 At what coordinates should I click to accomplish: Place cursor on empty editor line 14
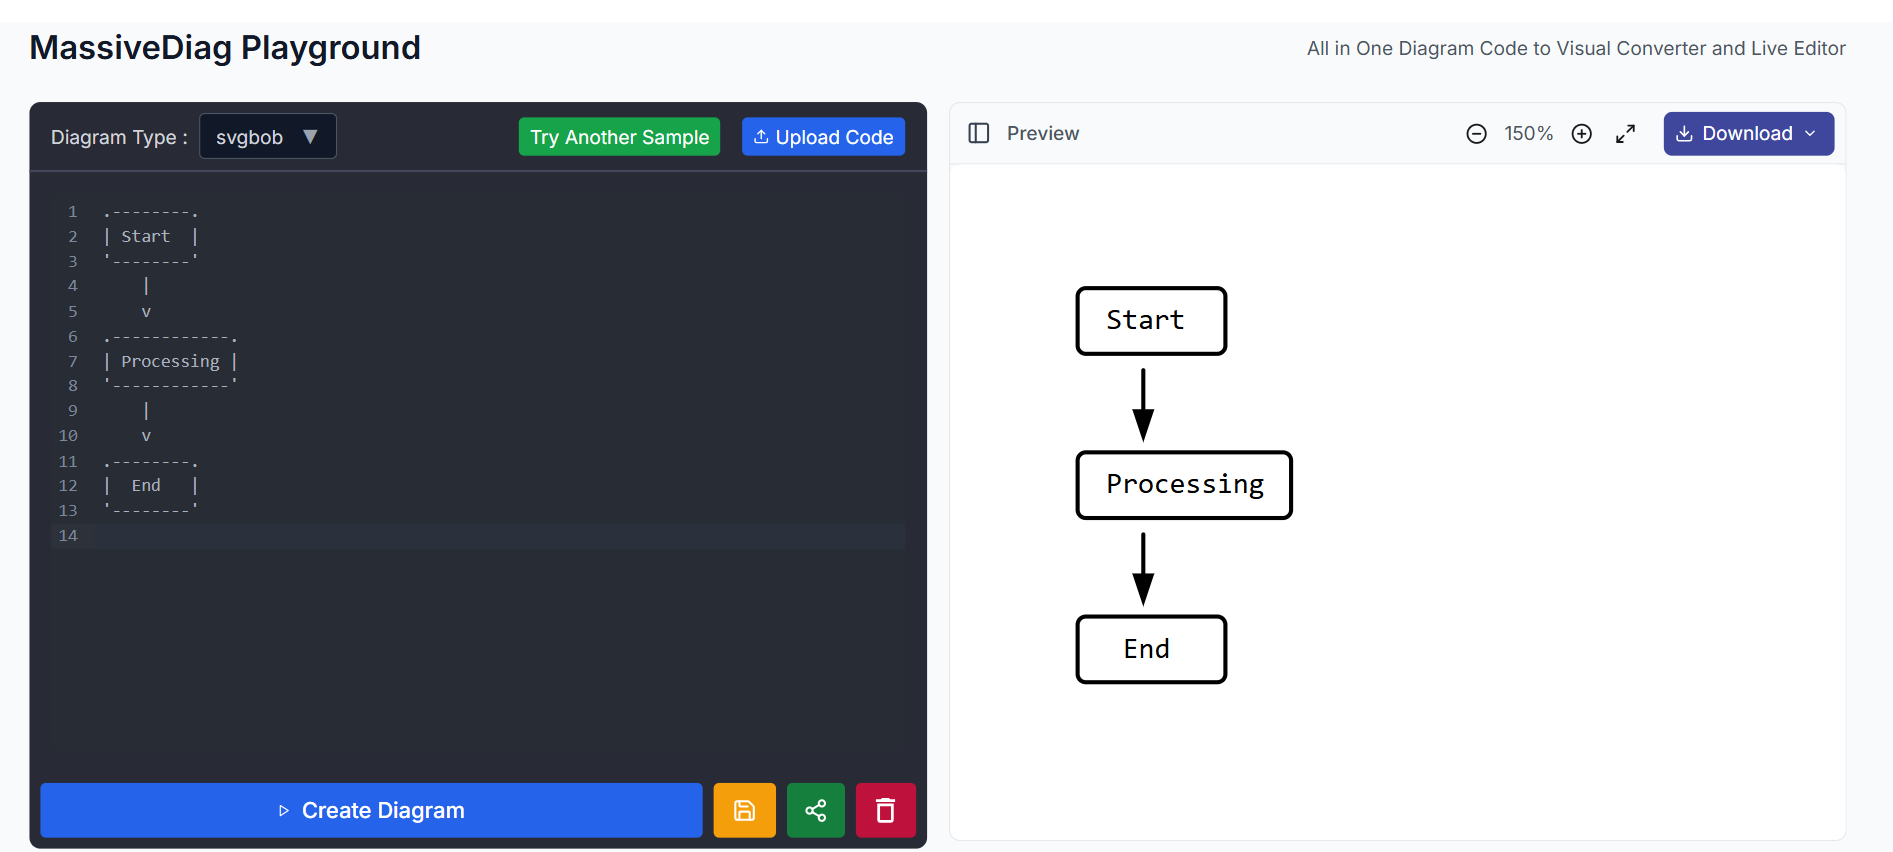coord(500,536)
